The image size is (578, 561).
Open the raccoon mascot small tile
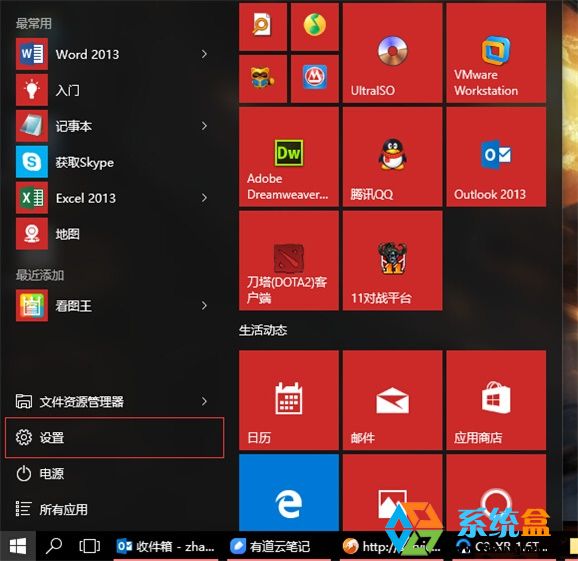coord(263,78)
